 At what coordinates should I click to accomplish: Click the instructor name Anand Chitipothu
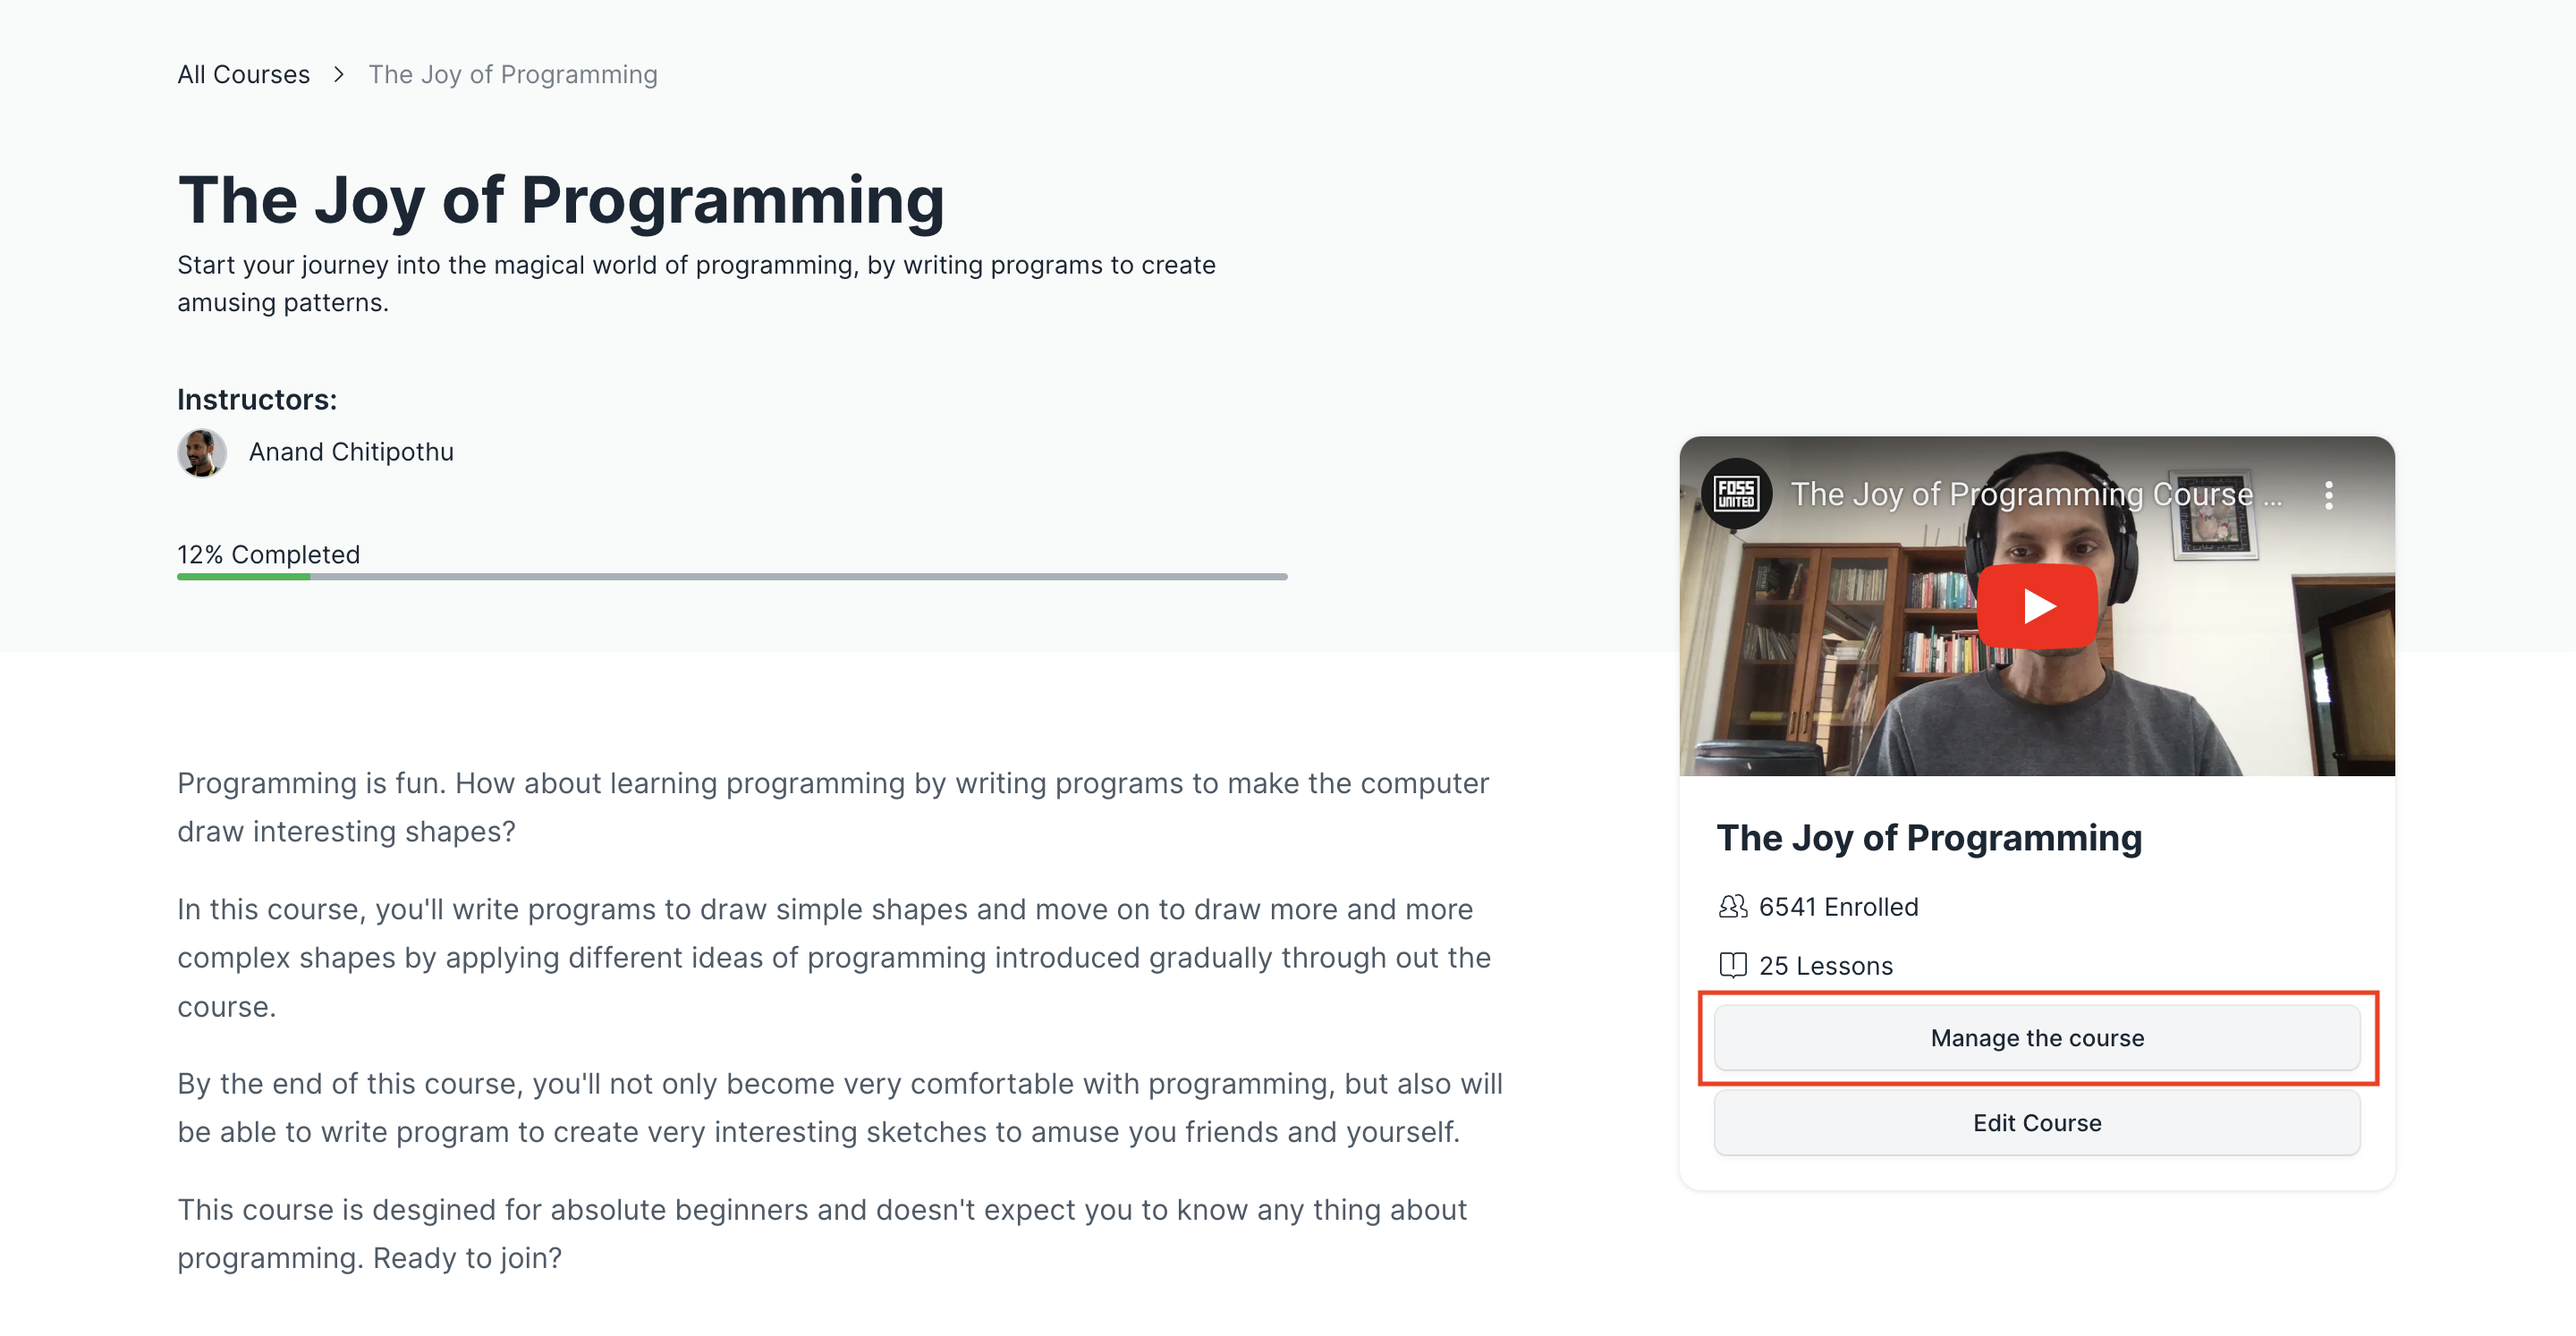click(x=351, y=452)
